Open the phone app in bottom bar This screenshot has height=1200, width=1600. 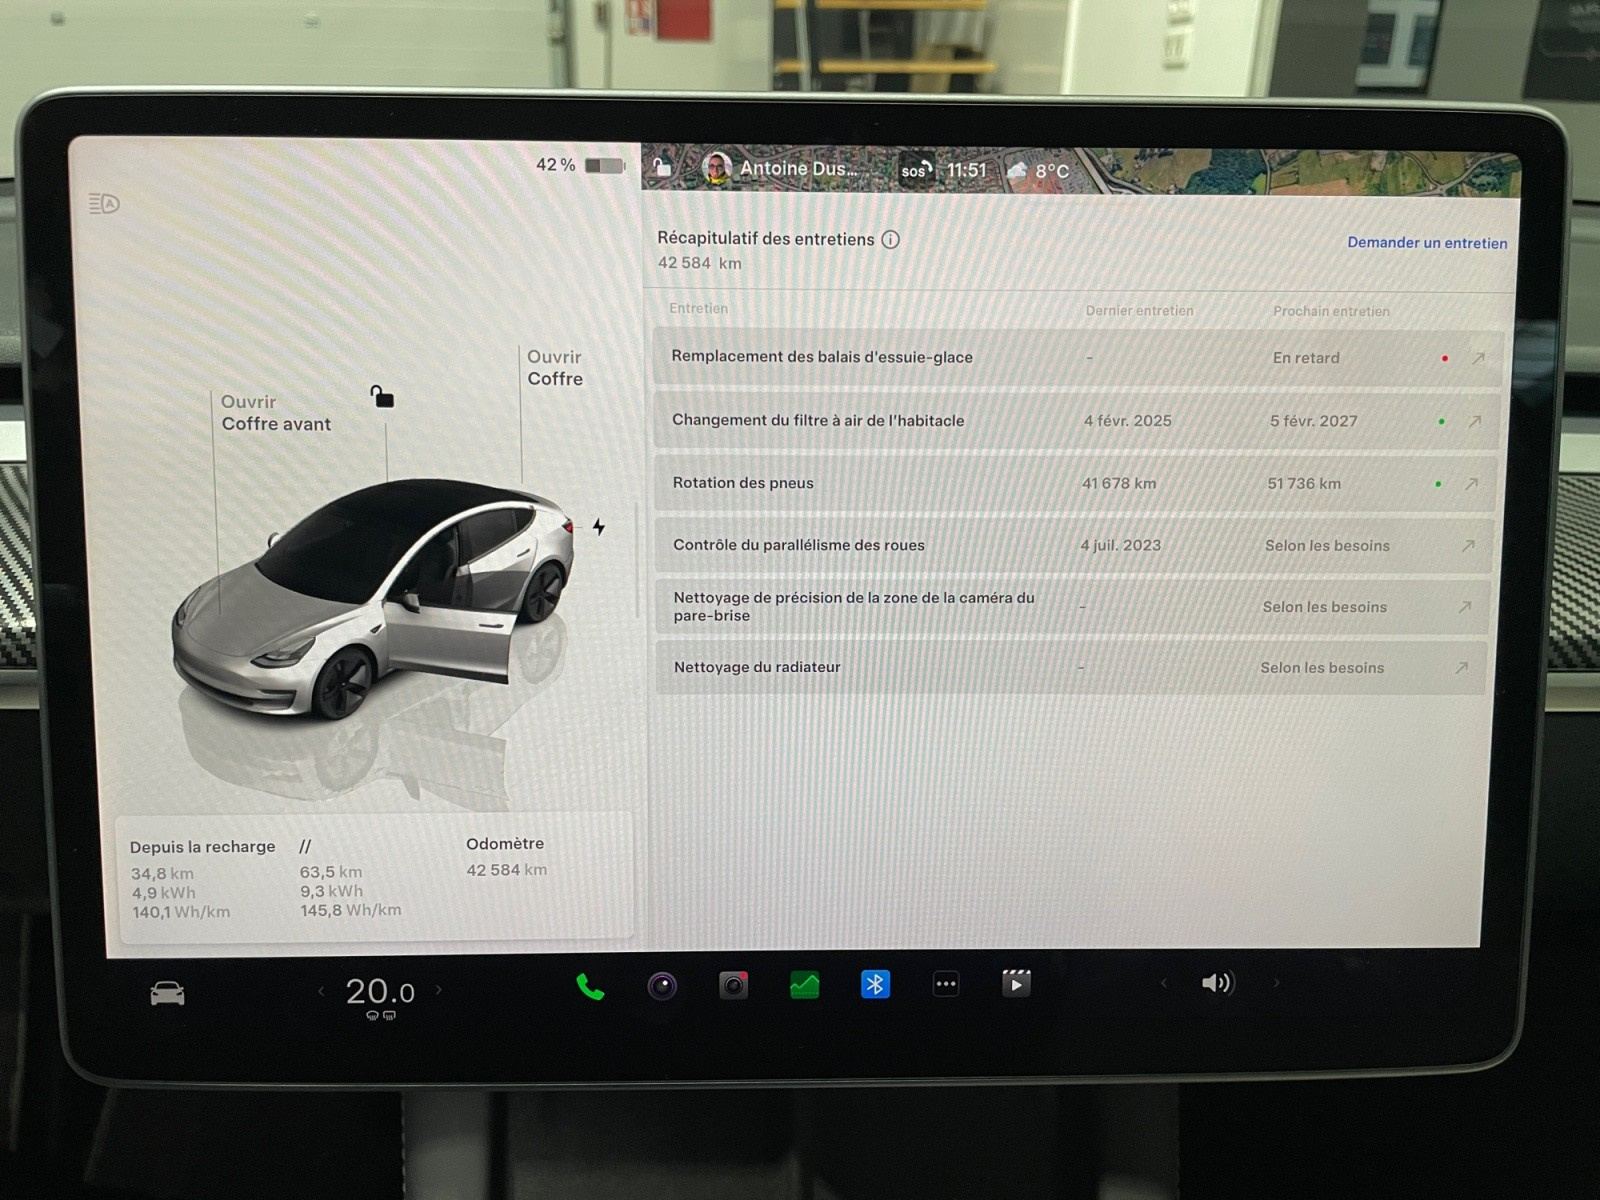pos(590,987)
